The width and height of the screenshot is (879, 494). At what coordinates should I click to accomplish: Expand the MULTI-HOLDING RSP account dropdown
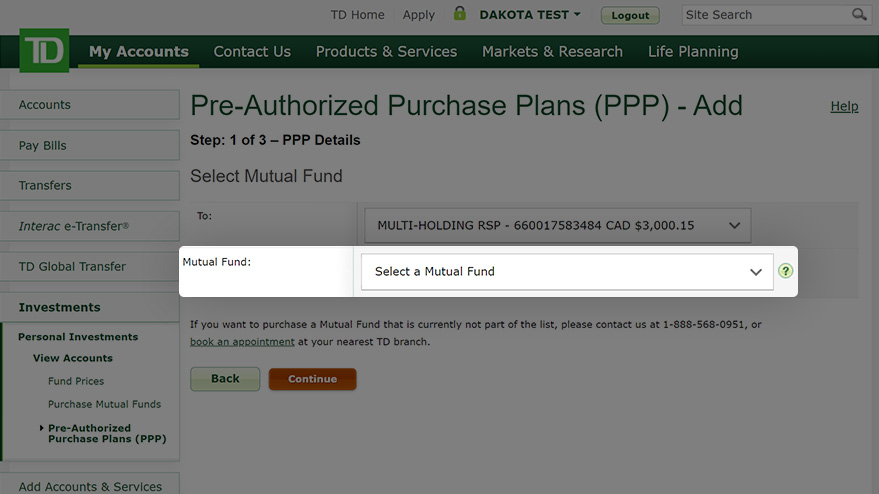(558, 225)
